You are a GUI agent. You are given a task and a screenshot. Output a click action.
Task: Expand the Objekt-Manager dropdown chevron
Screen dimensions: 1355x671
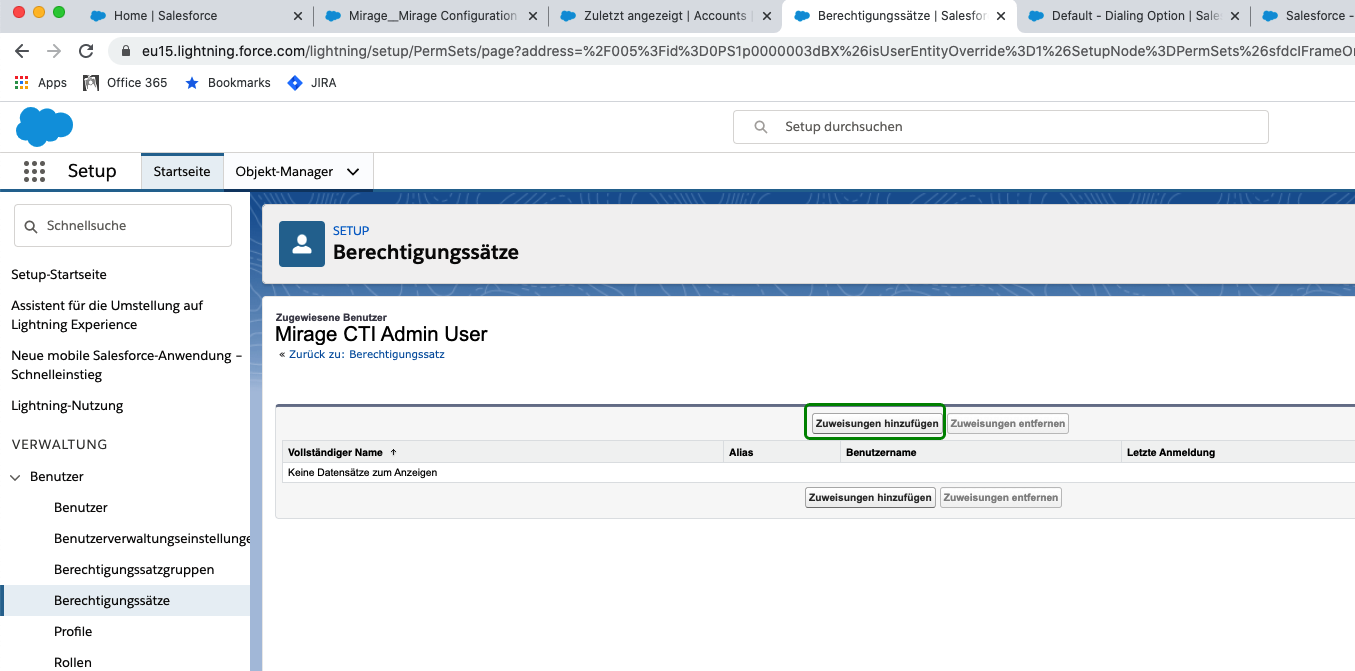point(353,172)
